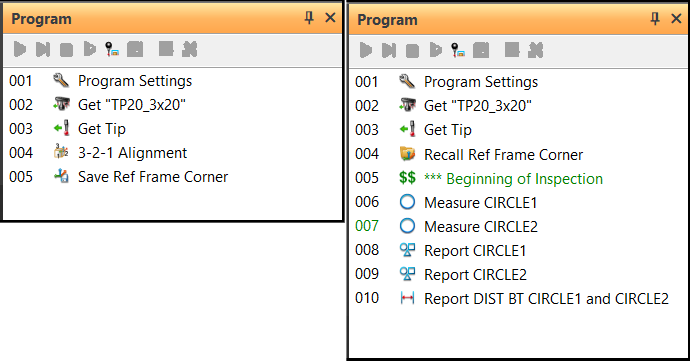Click the run-from-cursor icon in right toolbar

point(436,50)
